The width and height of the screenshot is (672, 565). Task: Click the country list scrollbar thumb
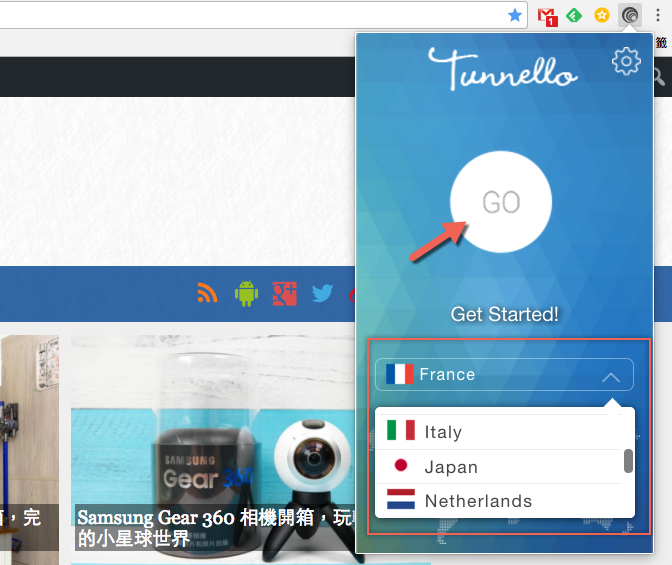(x=628, y=461)
